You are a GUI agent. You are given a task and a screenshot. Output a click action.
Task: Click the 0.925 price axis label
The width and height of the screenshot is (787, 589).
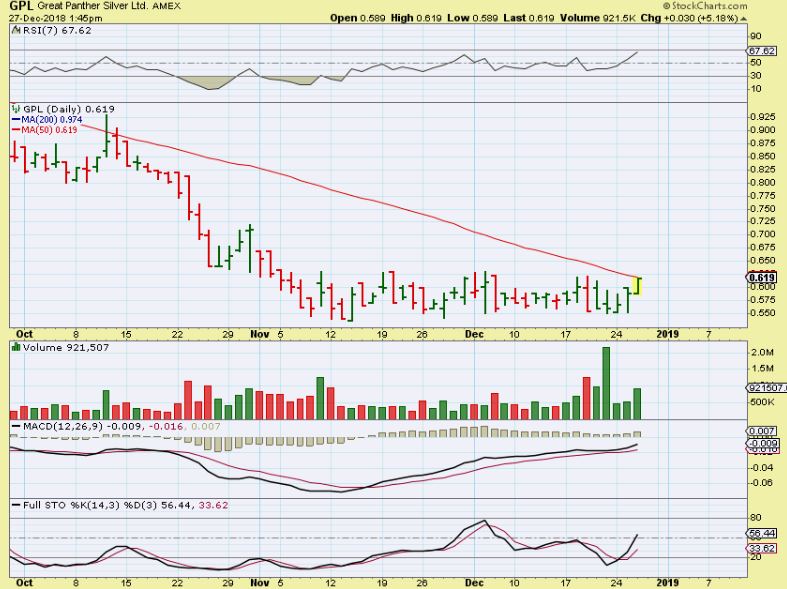[762, 117]
